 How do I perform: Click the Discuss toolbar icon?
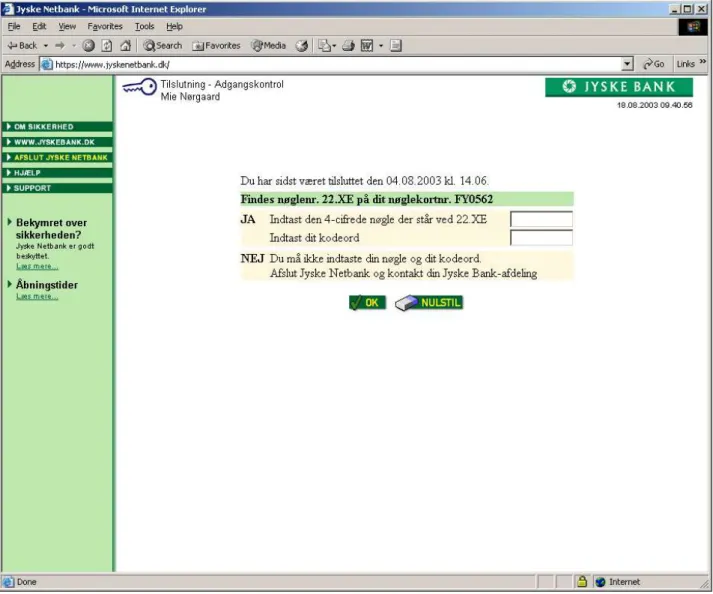(x=396, y=45)
